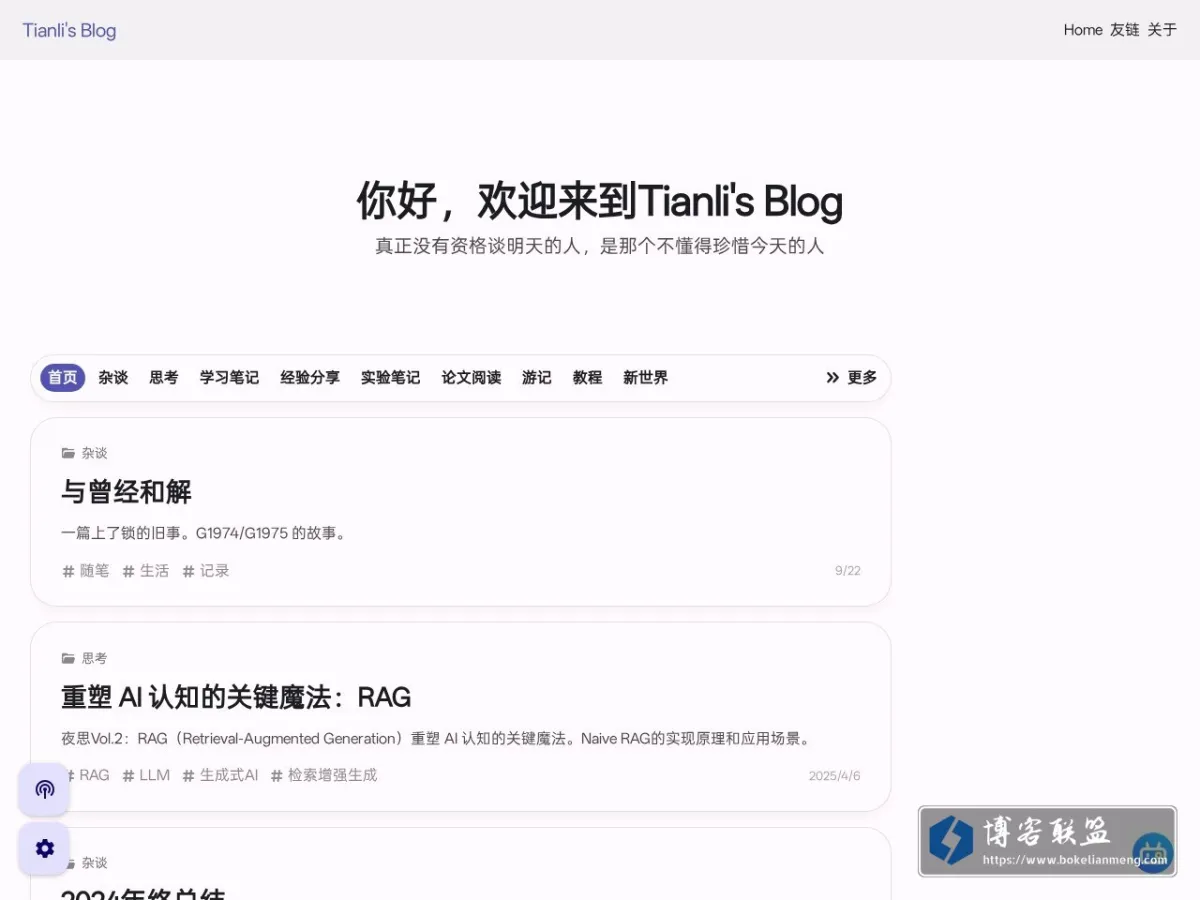Open the podcast broadcast floating button

coord(44,789)
